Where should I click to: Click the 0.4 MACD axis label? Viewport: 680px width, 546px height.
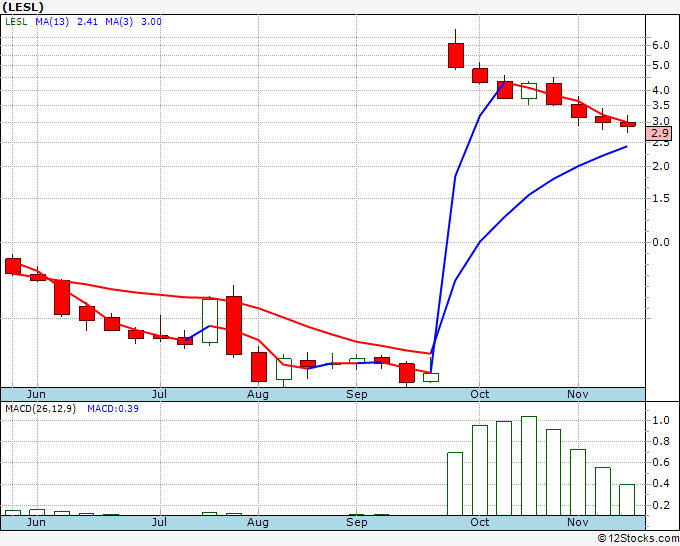click(661, 484)
